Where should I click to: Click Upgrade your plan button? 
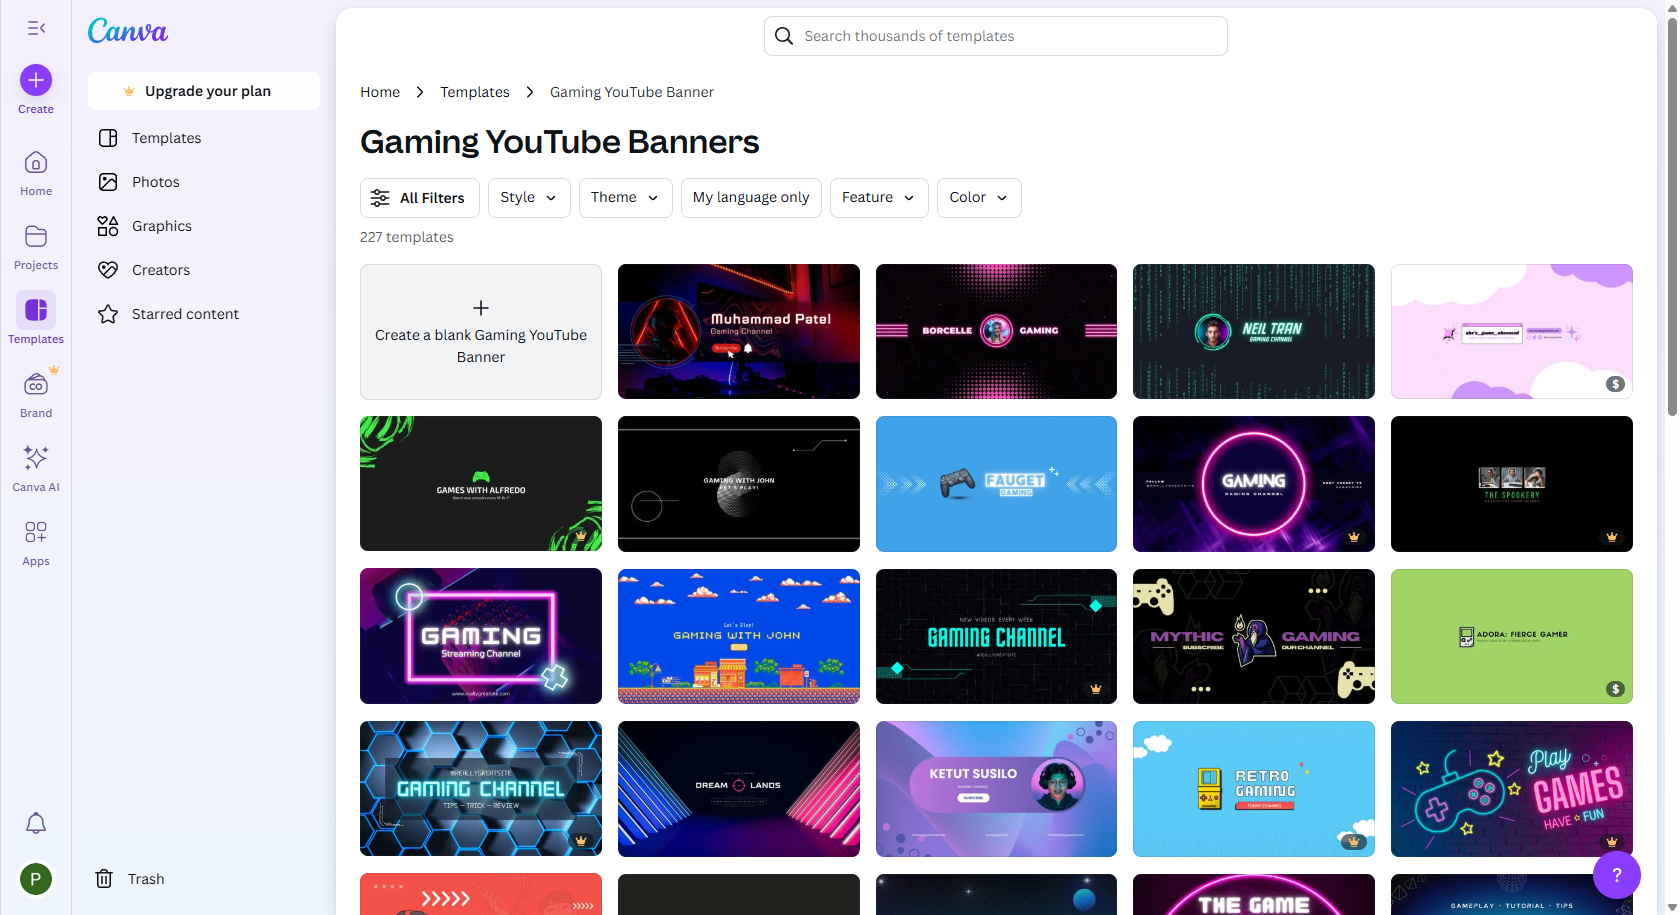[x=204, y=91]
